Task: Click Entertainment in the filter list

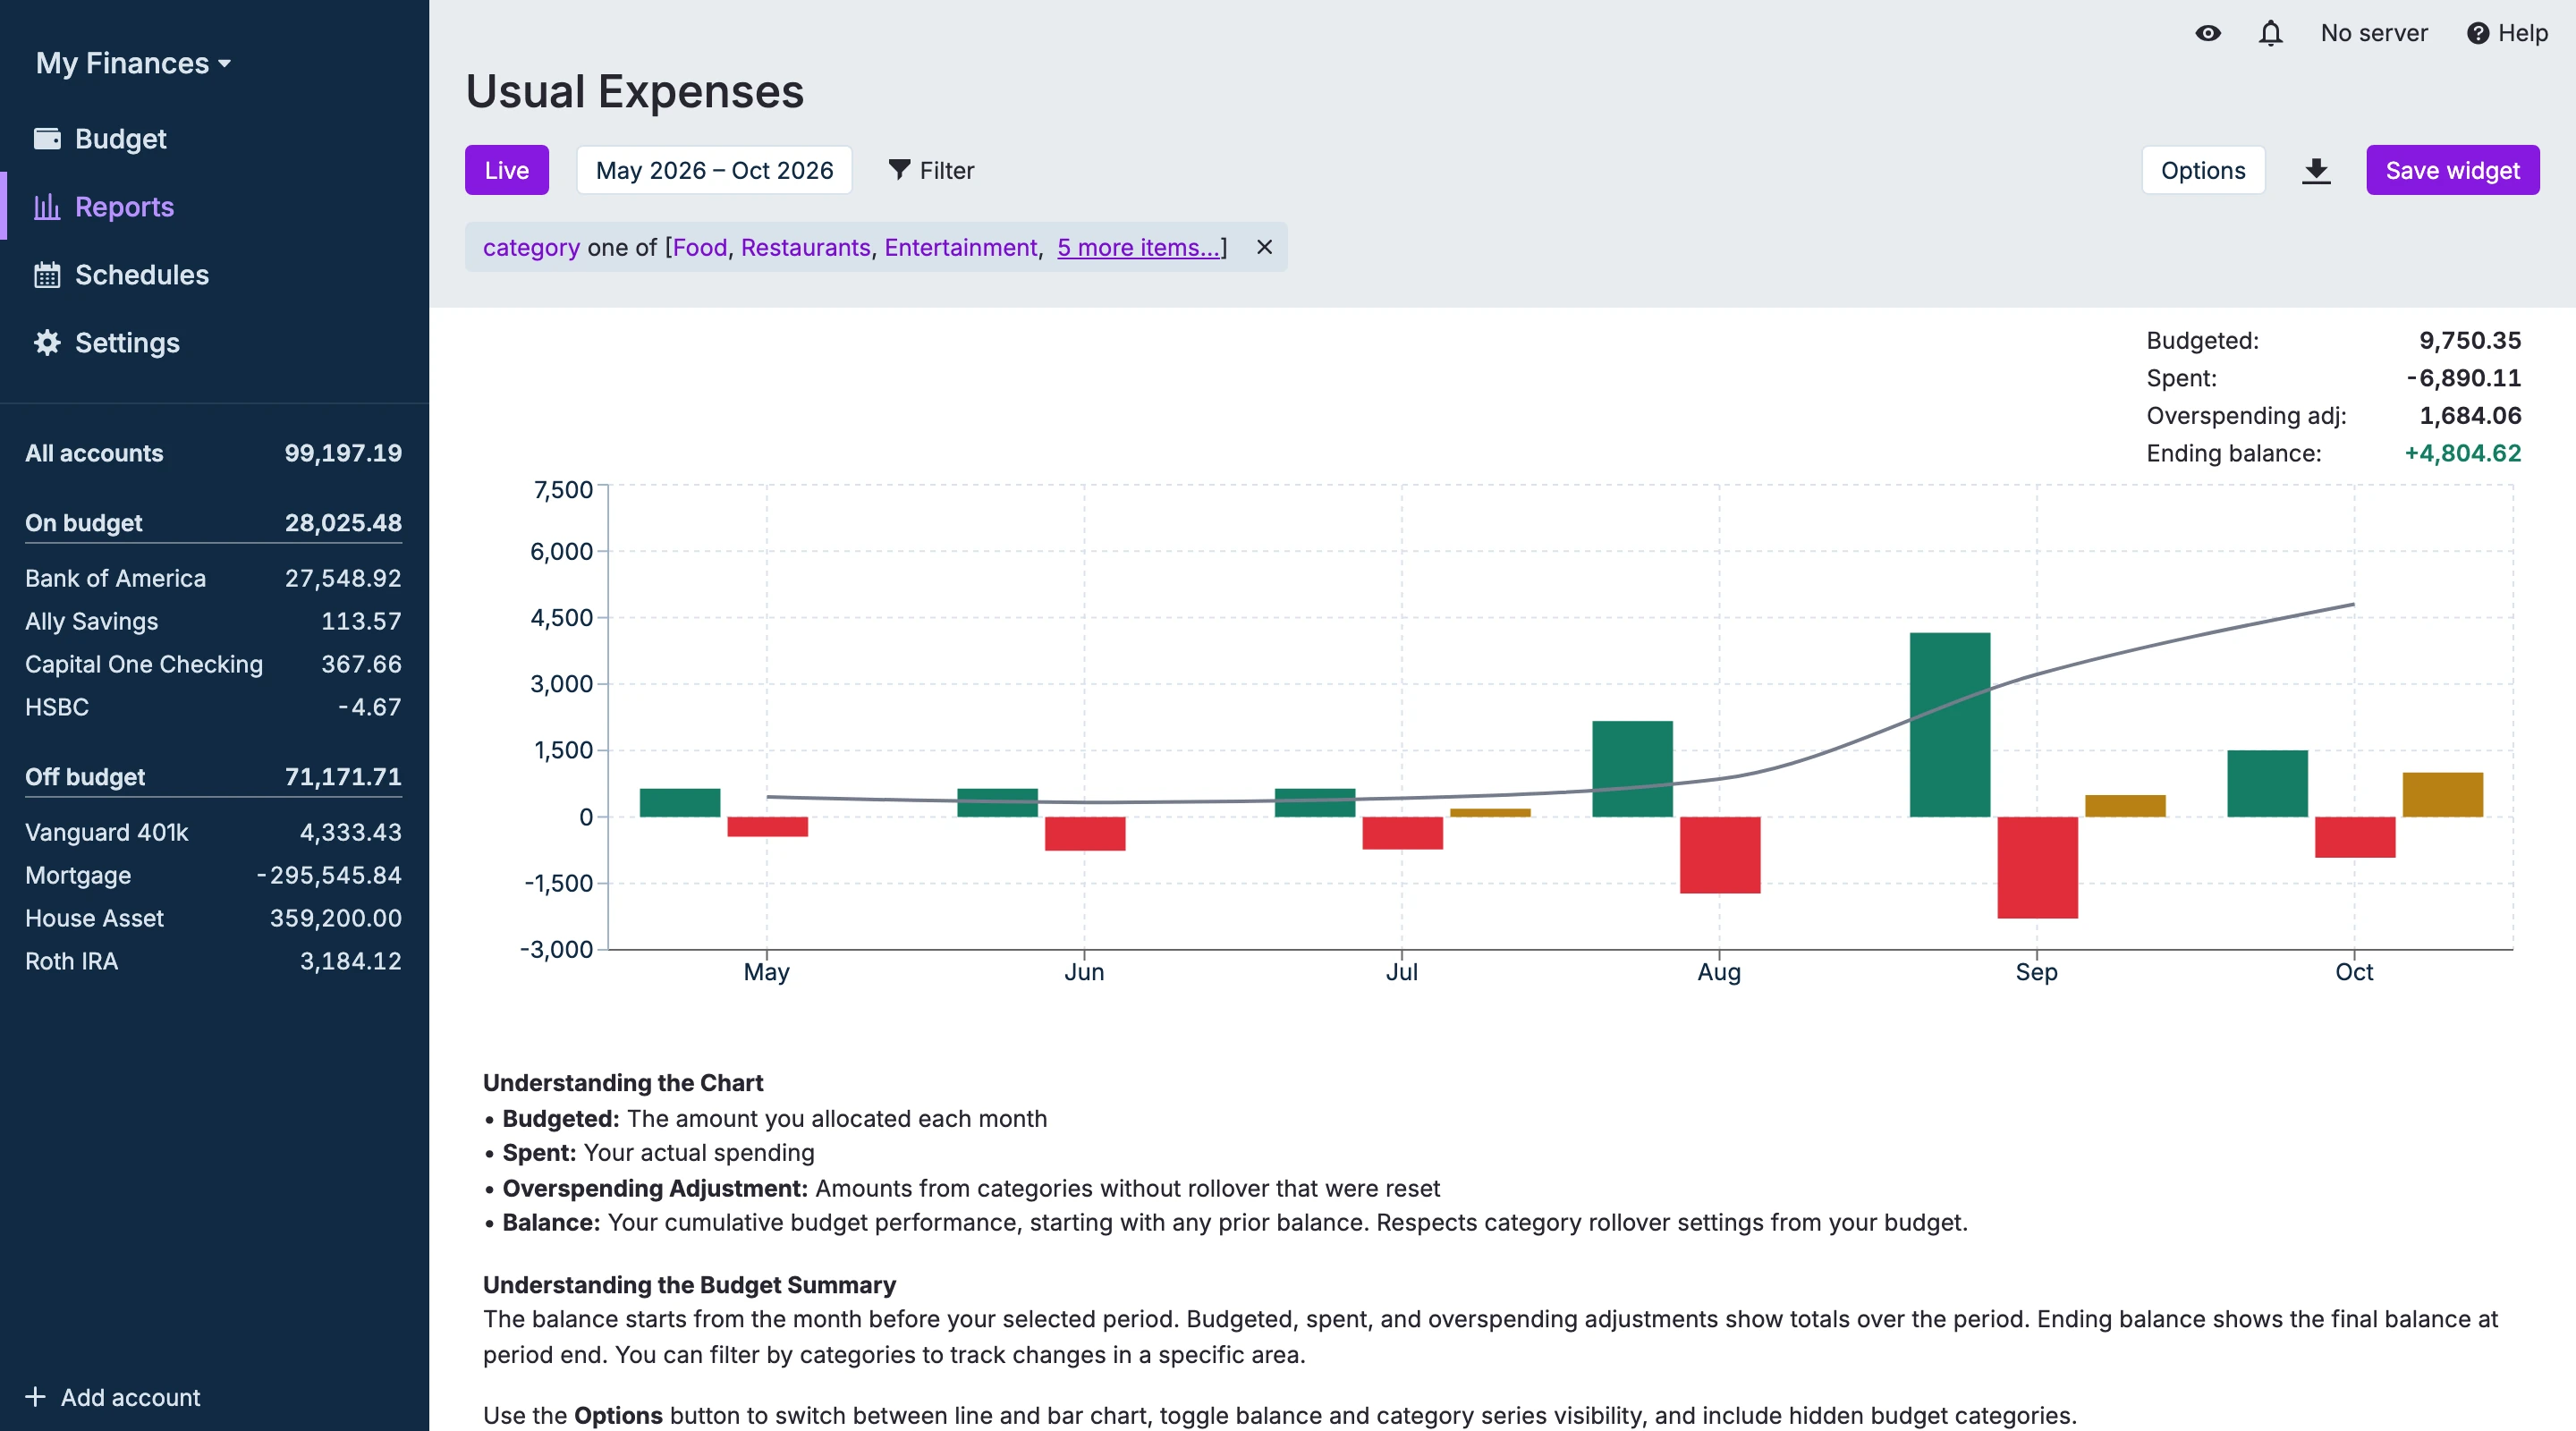Action: click(960, 247)
